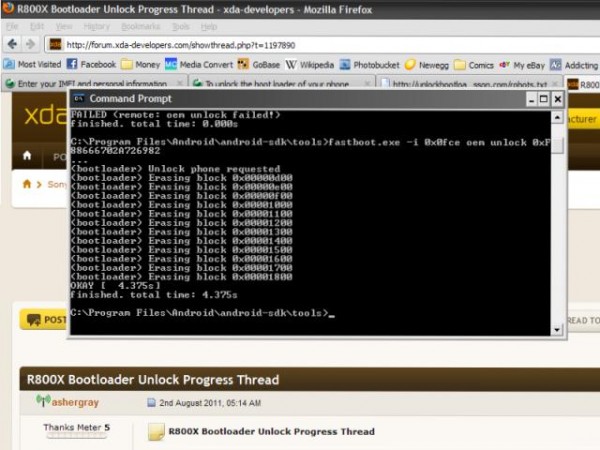Click the xda logo on forum page
The height and width of the screenshot is (450, 600).
(x=45, y=115)
